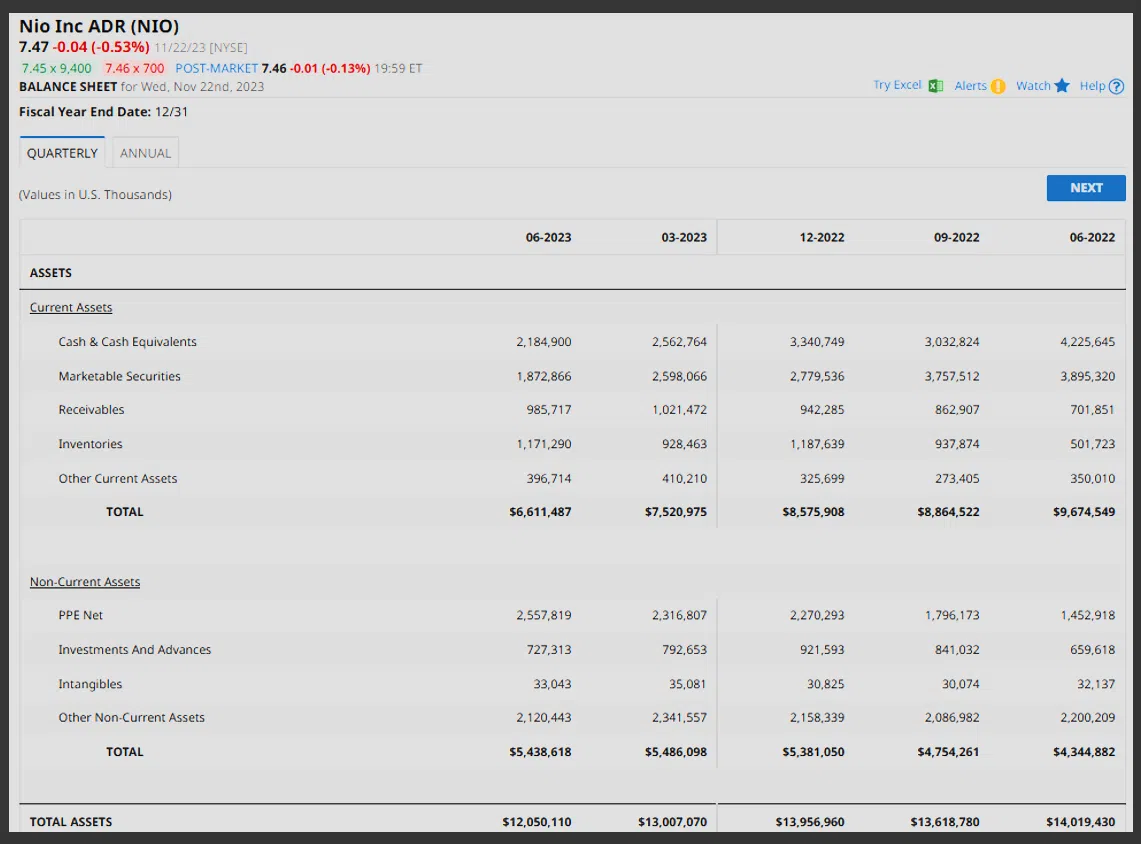This screenshot has height=844, width=1141.
Task: Click the Non-Current Assets underlined heading
Action: (84, 581)
